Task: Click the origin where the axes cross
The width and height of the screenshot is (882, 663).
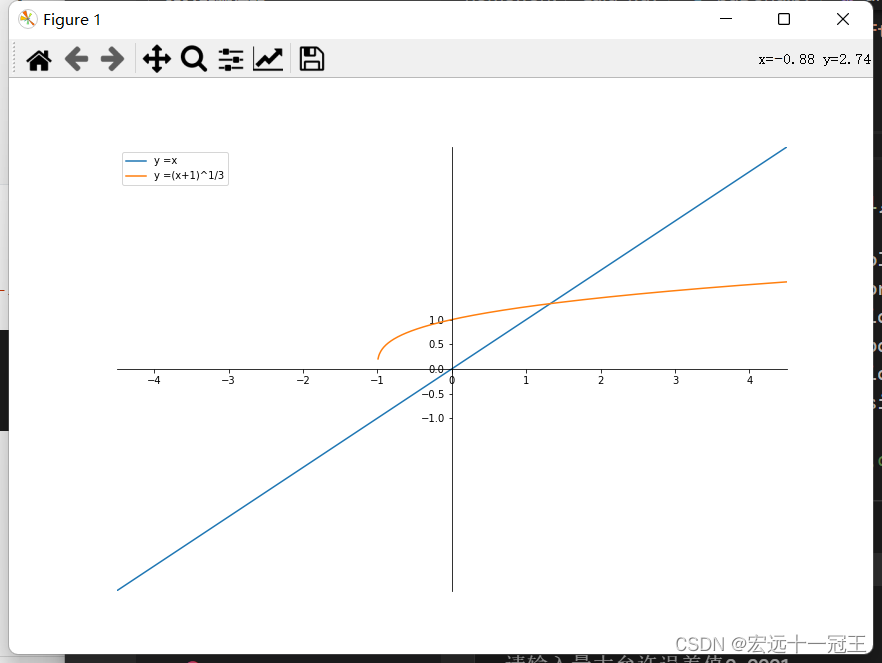Action: click(x=452, y=369)
